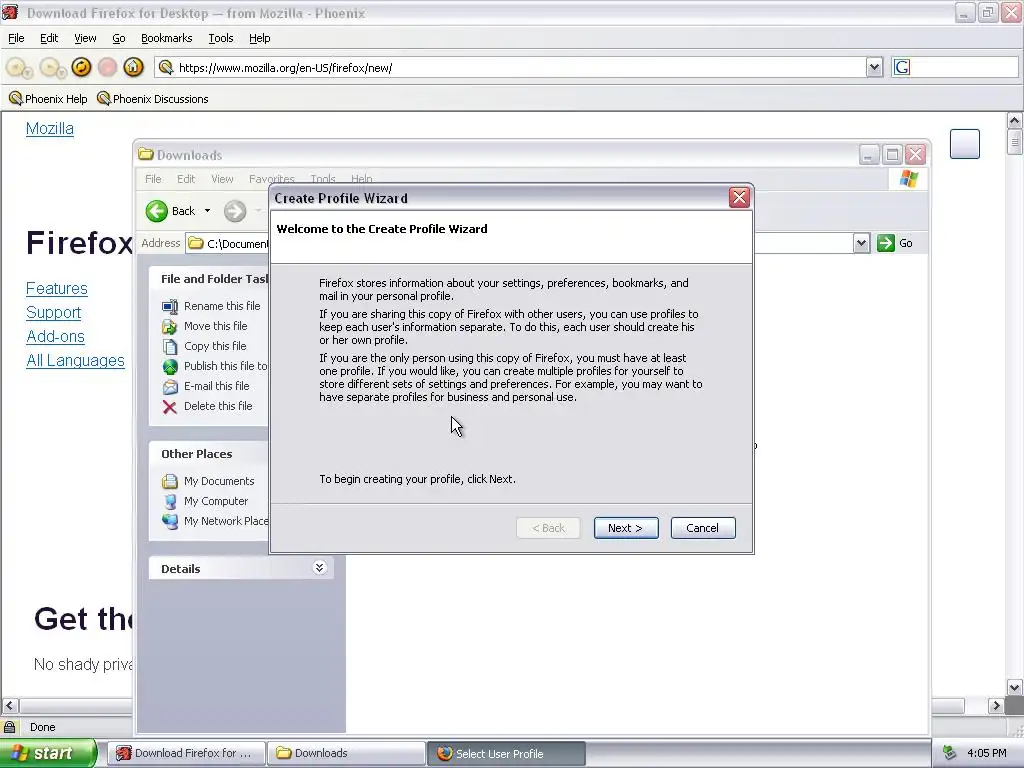Click the Phoenix vertical scrollbar down arrow

(1014, 687)
